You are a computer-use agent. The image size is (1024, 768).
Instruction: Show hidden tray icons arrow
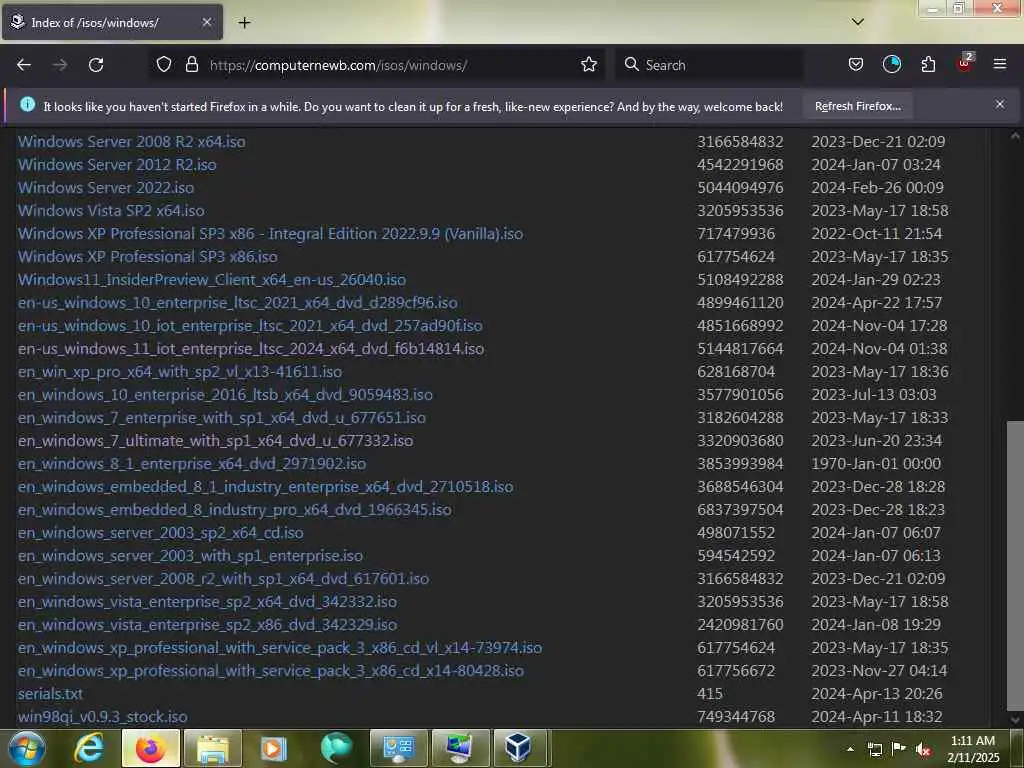click(850, 749)
